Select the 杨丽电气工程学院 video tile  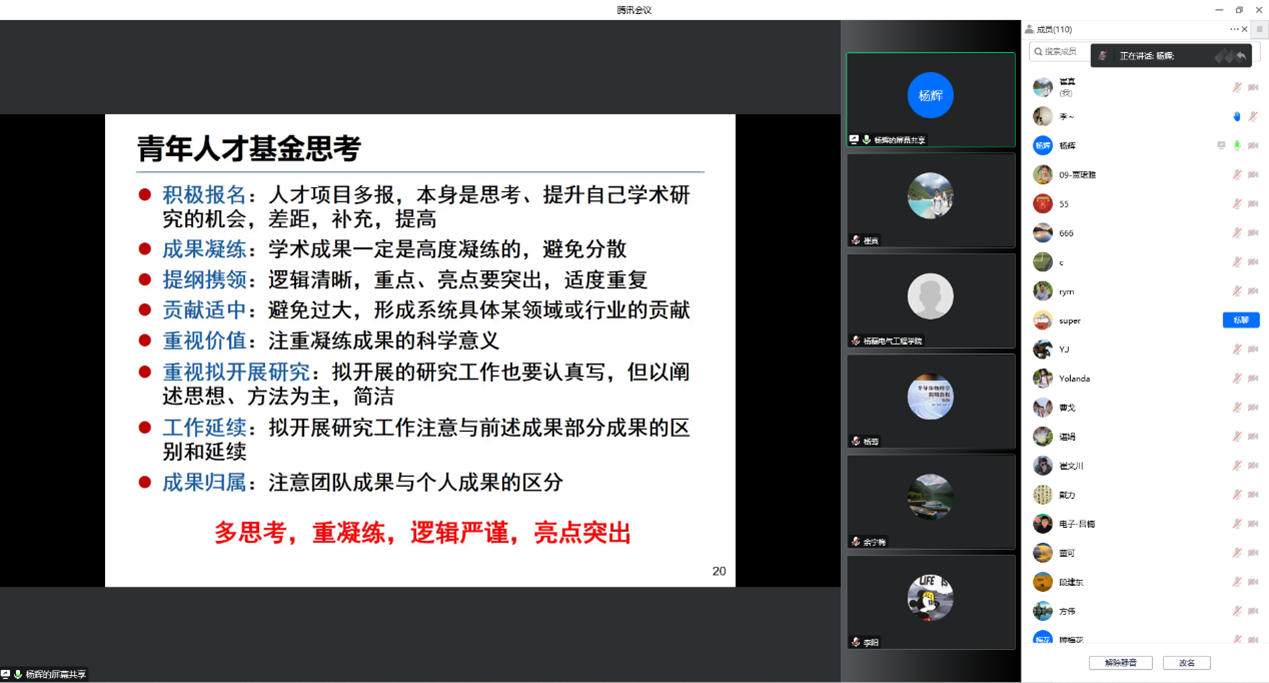tap(930, 299)
